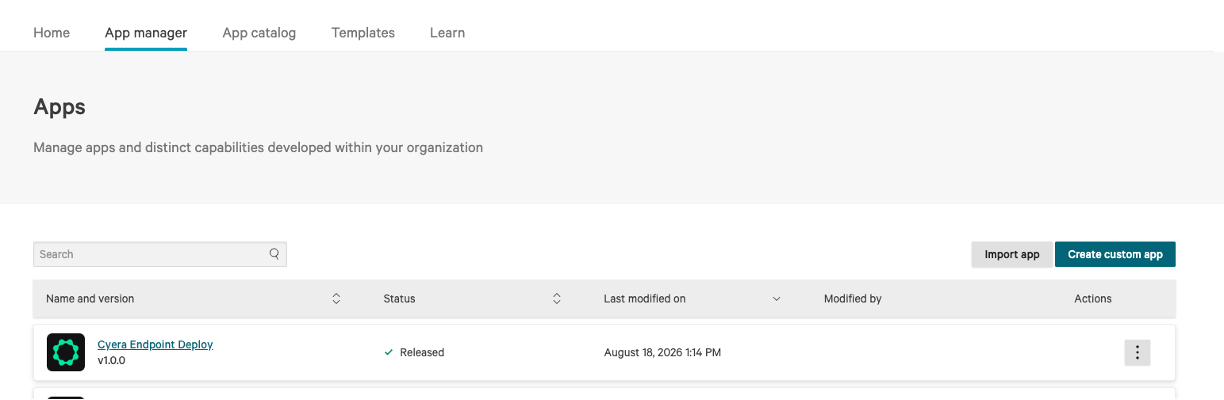Image resolution: width=1224 pixels, height=400 pixels.
Task: Click the Last modified on header label
Action: [645, 299]
